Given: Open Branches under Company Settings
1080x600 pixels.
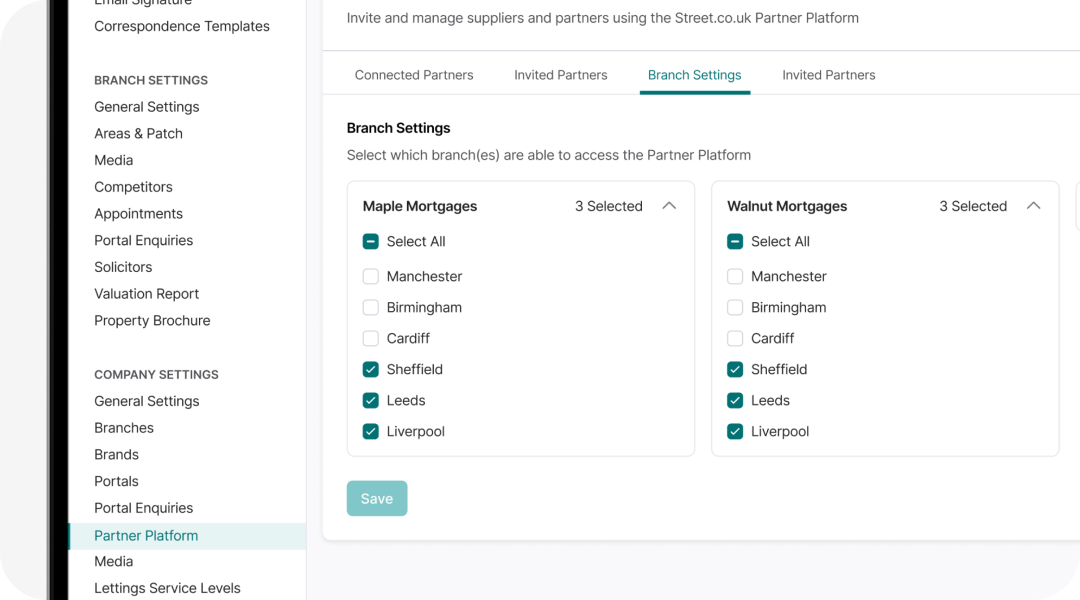Looking at the screenshot, I should (123, 427).
